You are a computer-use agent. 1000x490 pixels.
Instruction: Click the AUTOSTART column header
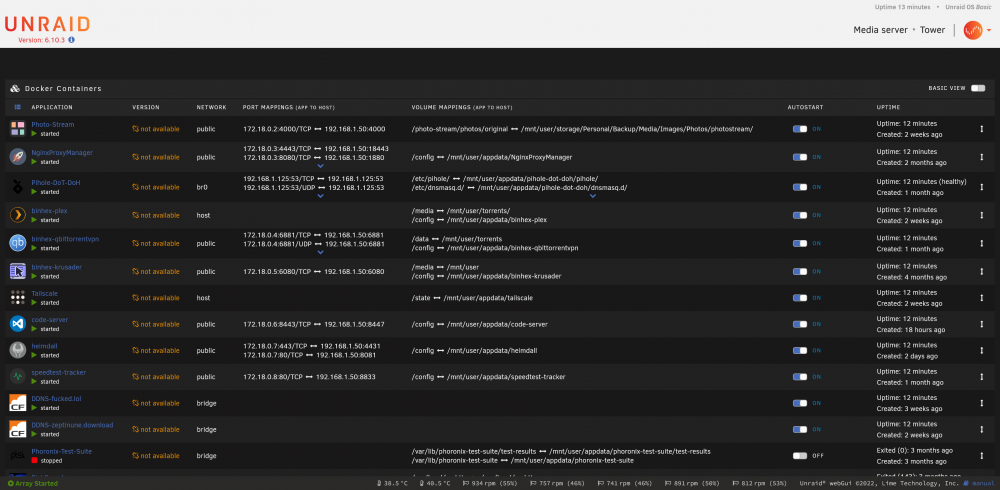point(805,107)
